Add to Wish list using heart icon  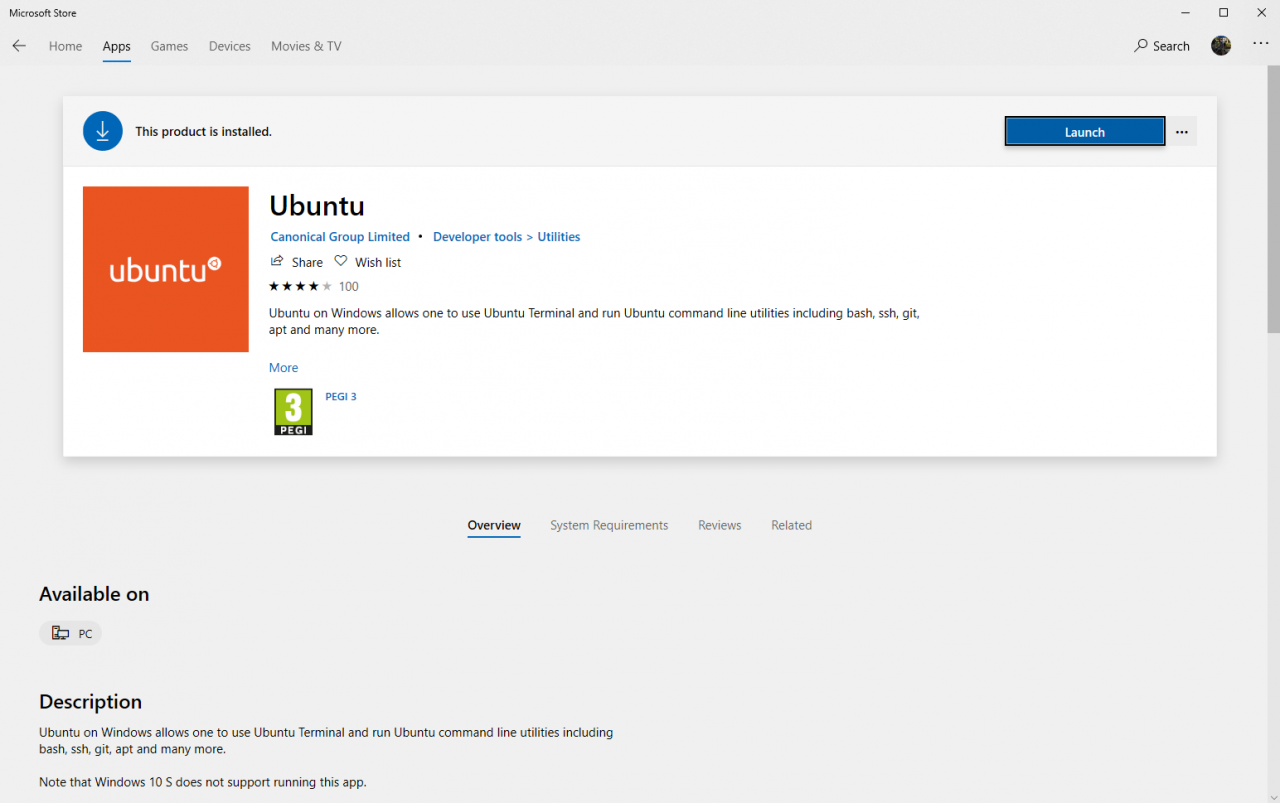(x=341, y=261)
